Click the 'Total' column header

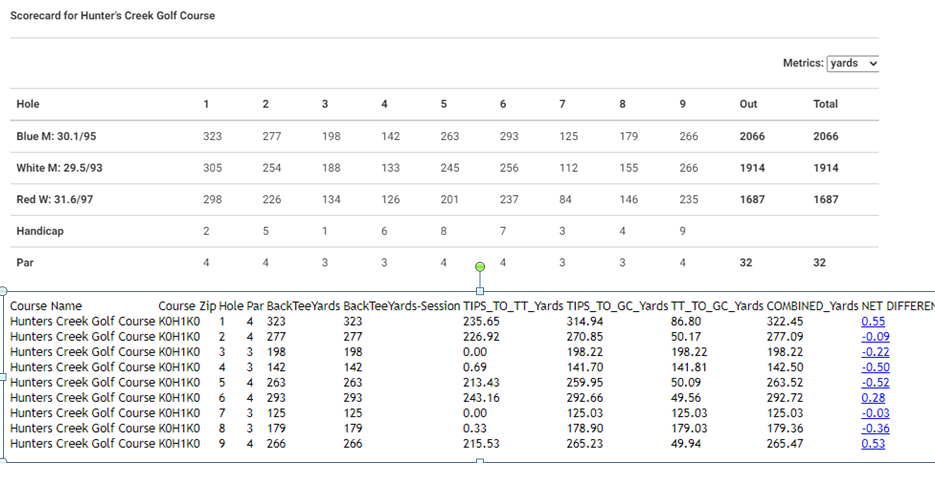[825, 104]
